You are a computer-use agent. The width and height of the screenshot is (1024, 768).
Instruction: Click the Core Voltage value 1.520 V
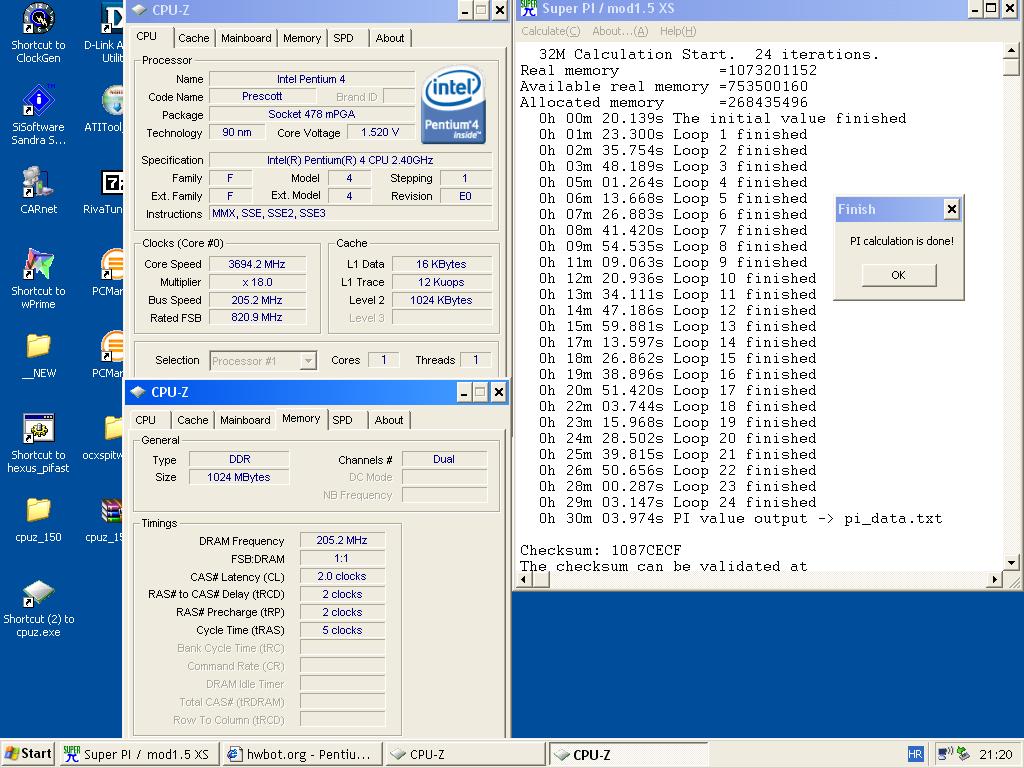380,132
